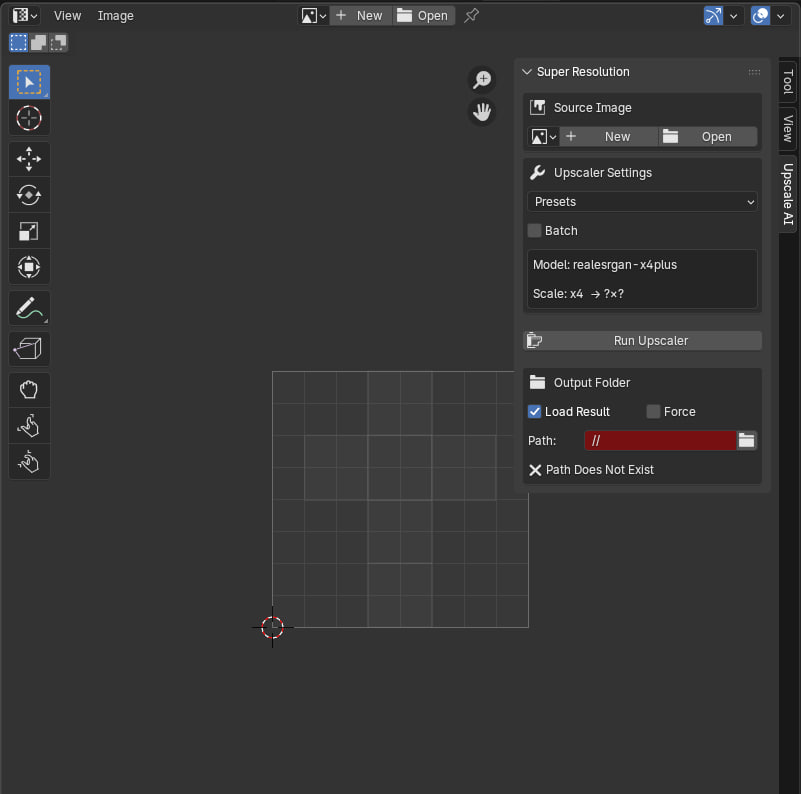The image size is (801, 794).
Task: Toggle overlays visibility in header
Action: (x=760, y=16)
